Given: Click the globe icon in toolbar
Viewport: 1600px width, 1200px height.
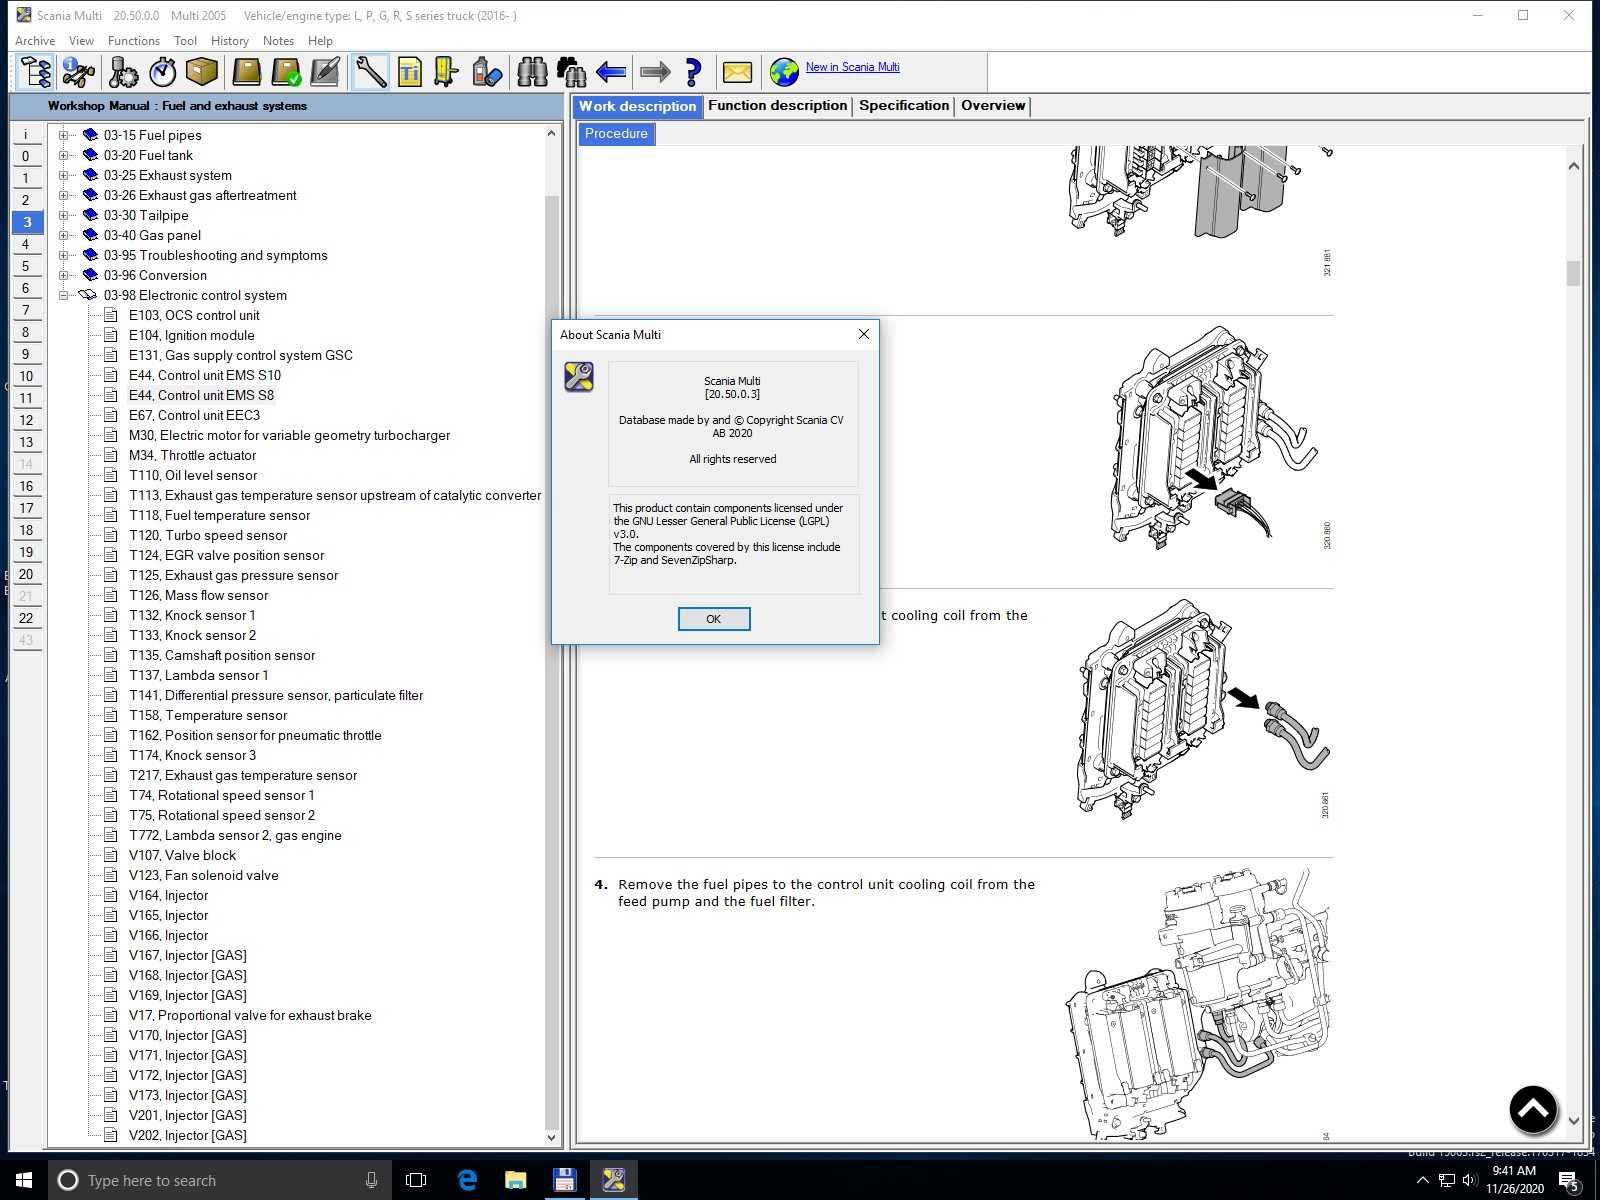Looking at the screenshot, I should pyautogui.click(x=784, y=72).
